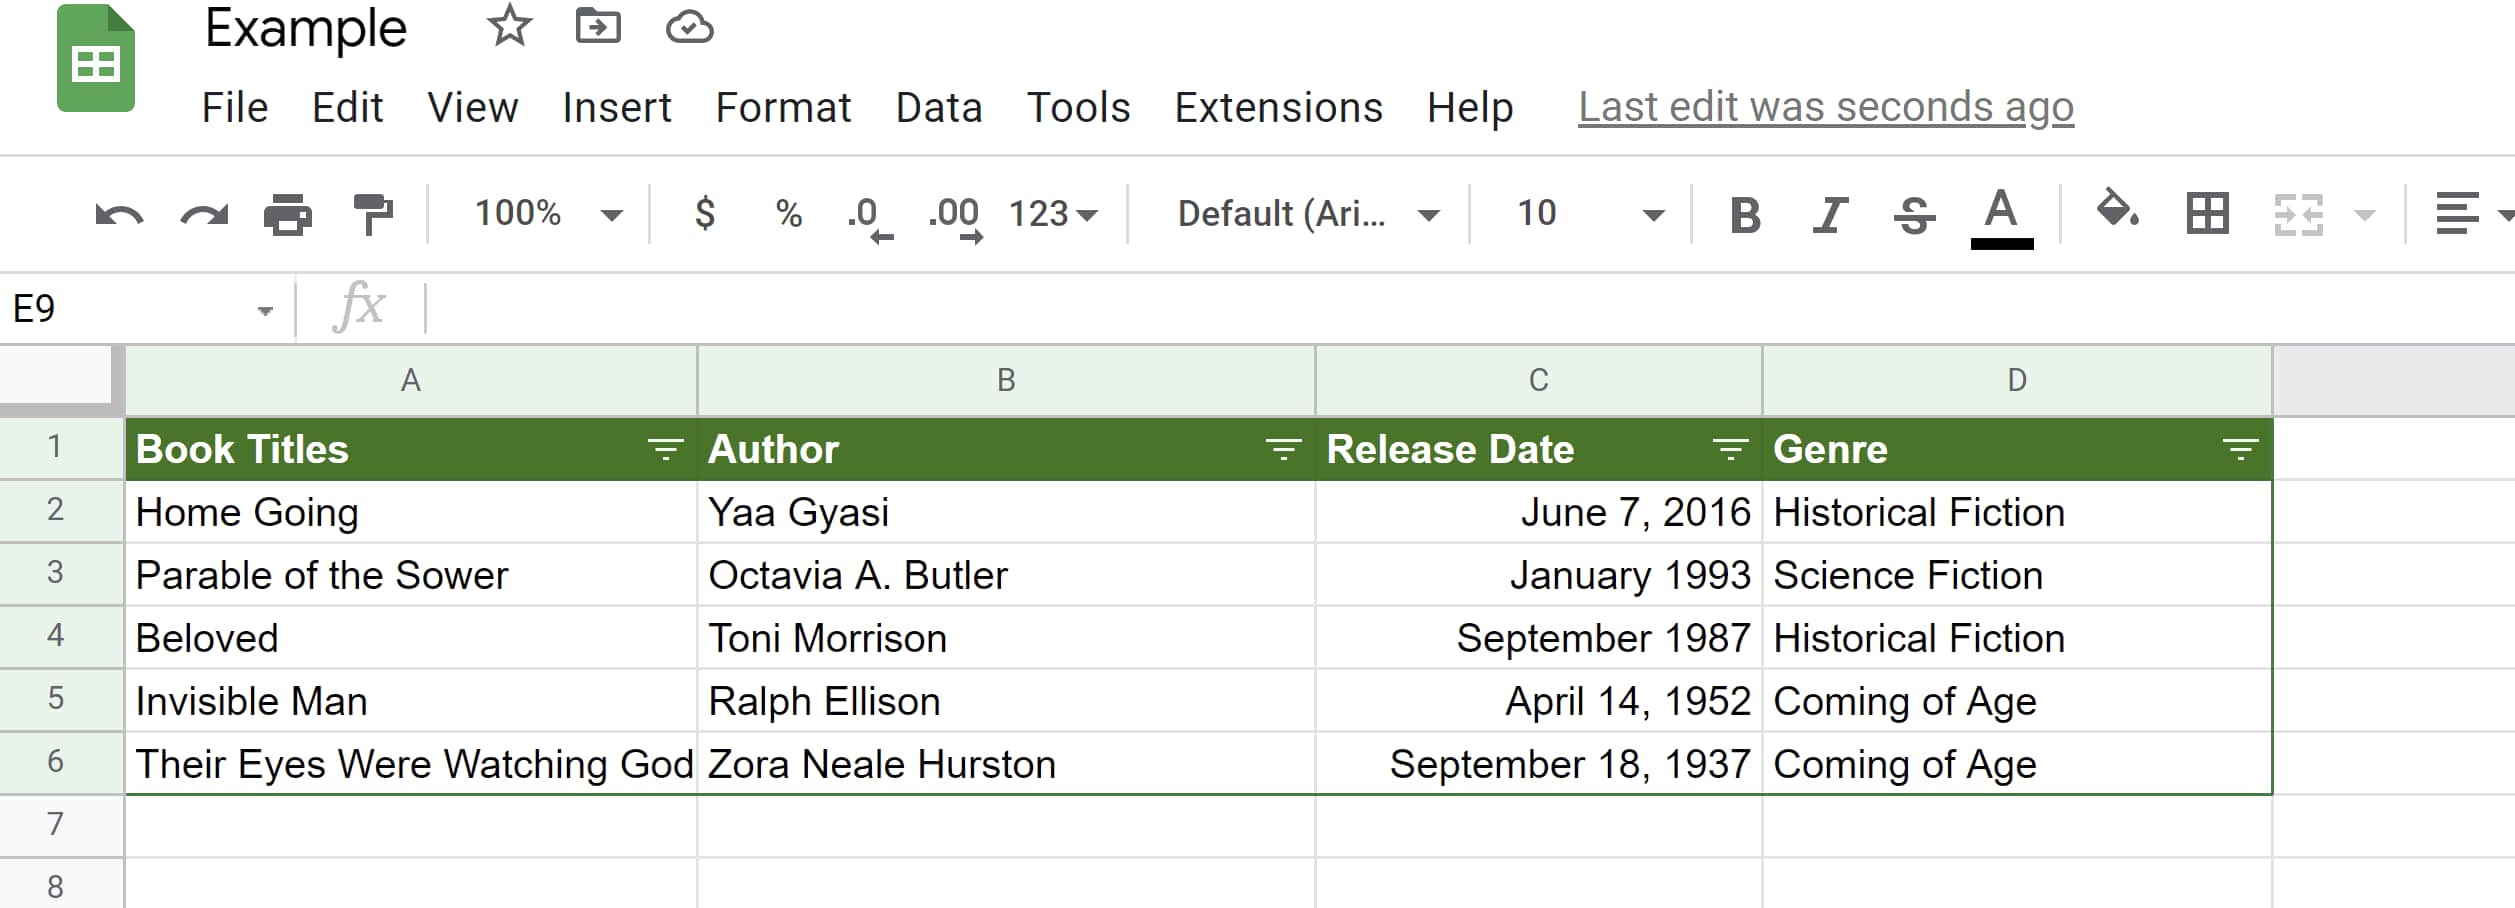The height and width of the screenshot is (908, 2515).
Task: Open the Genre column filter
Action: click(2240, 450)
